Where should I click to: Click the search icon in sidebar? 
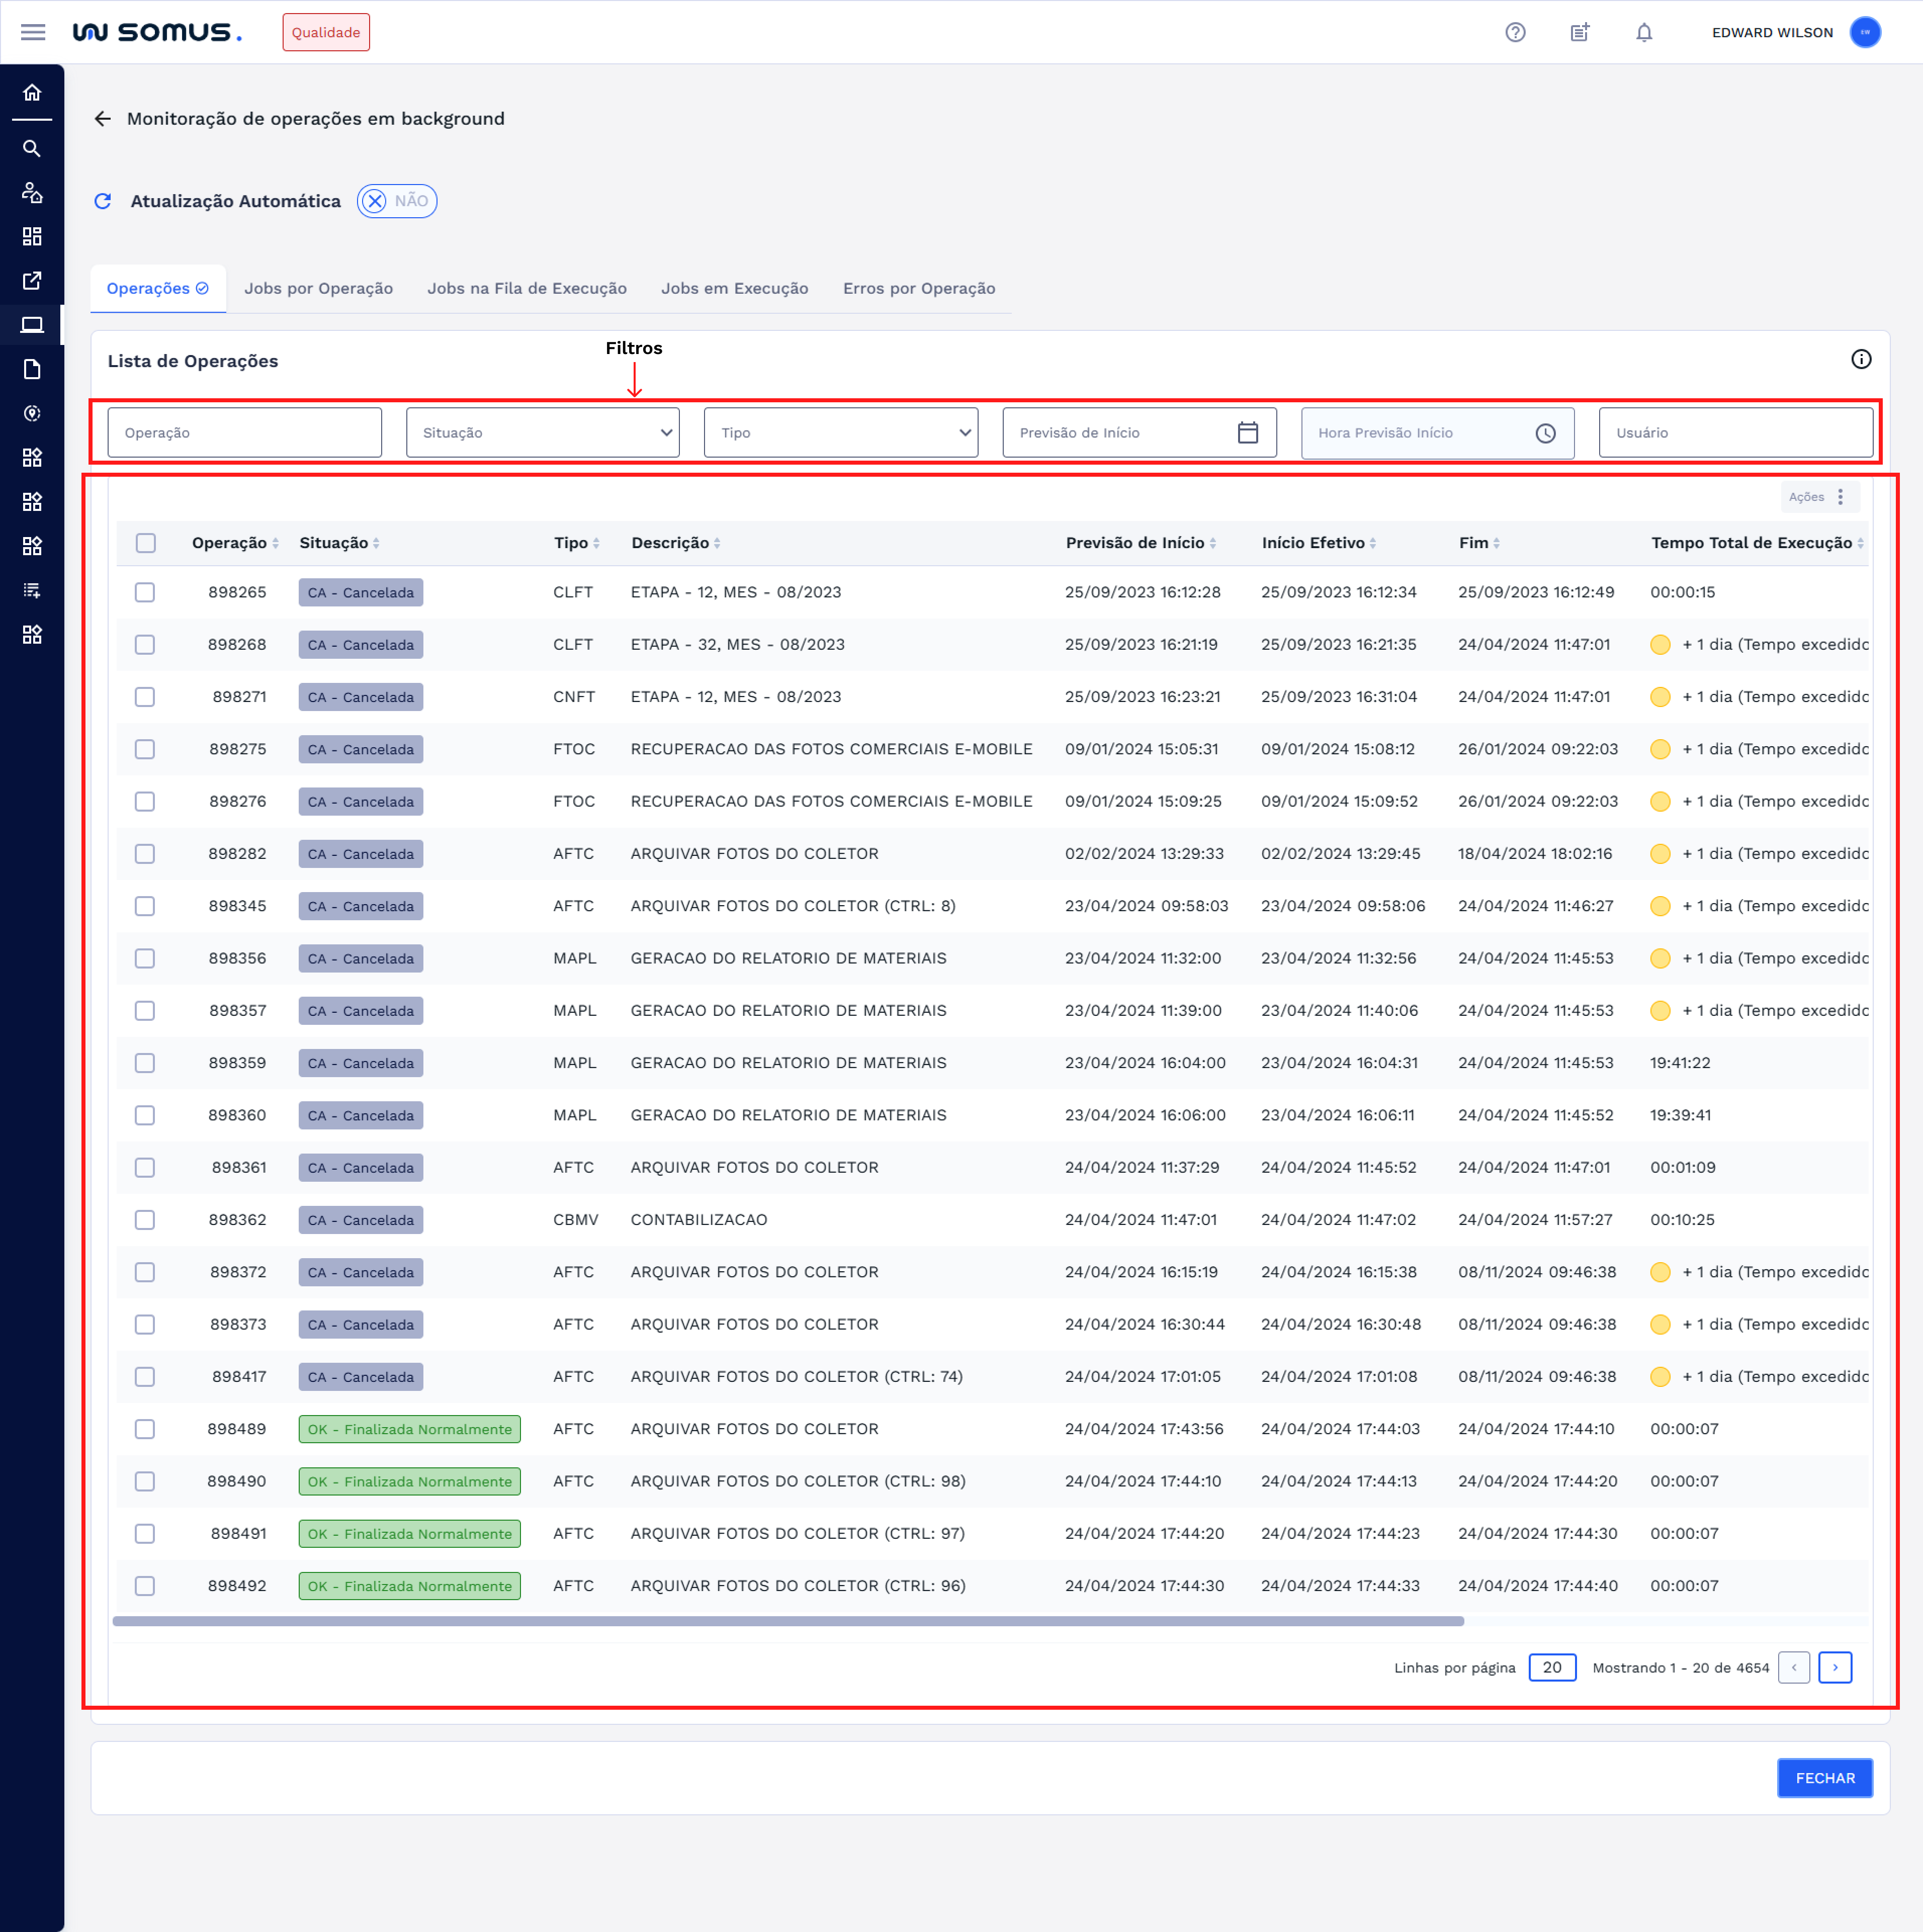pyautogui.click(x=32, y=148)
